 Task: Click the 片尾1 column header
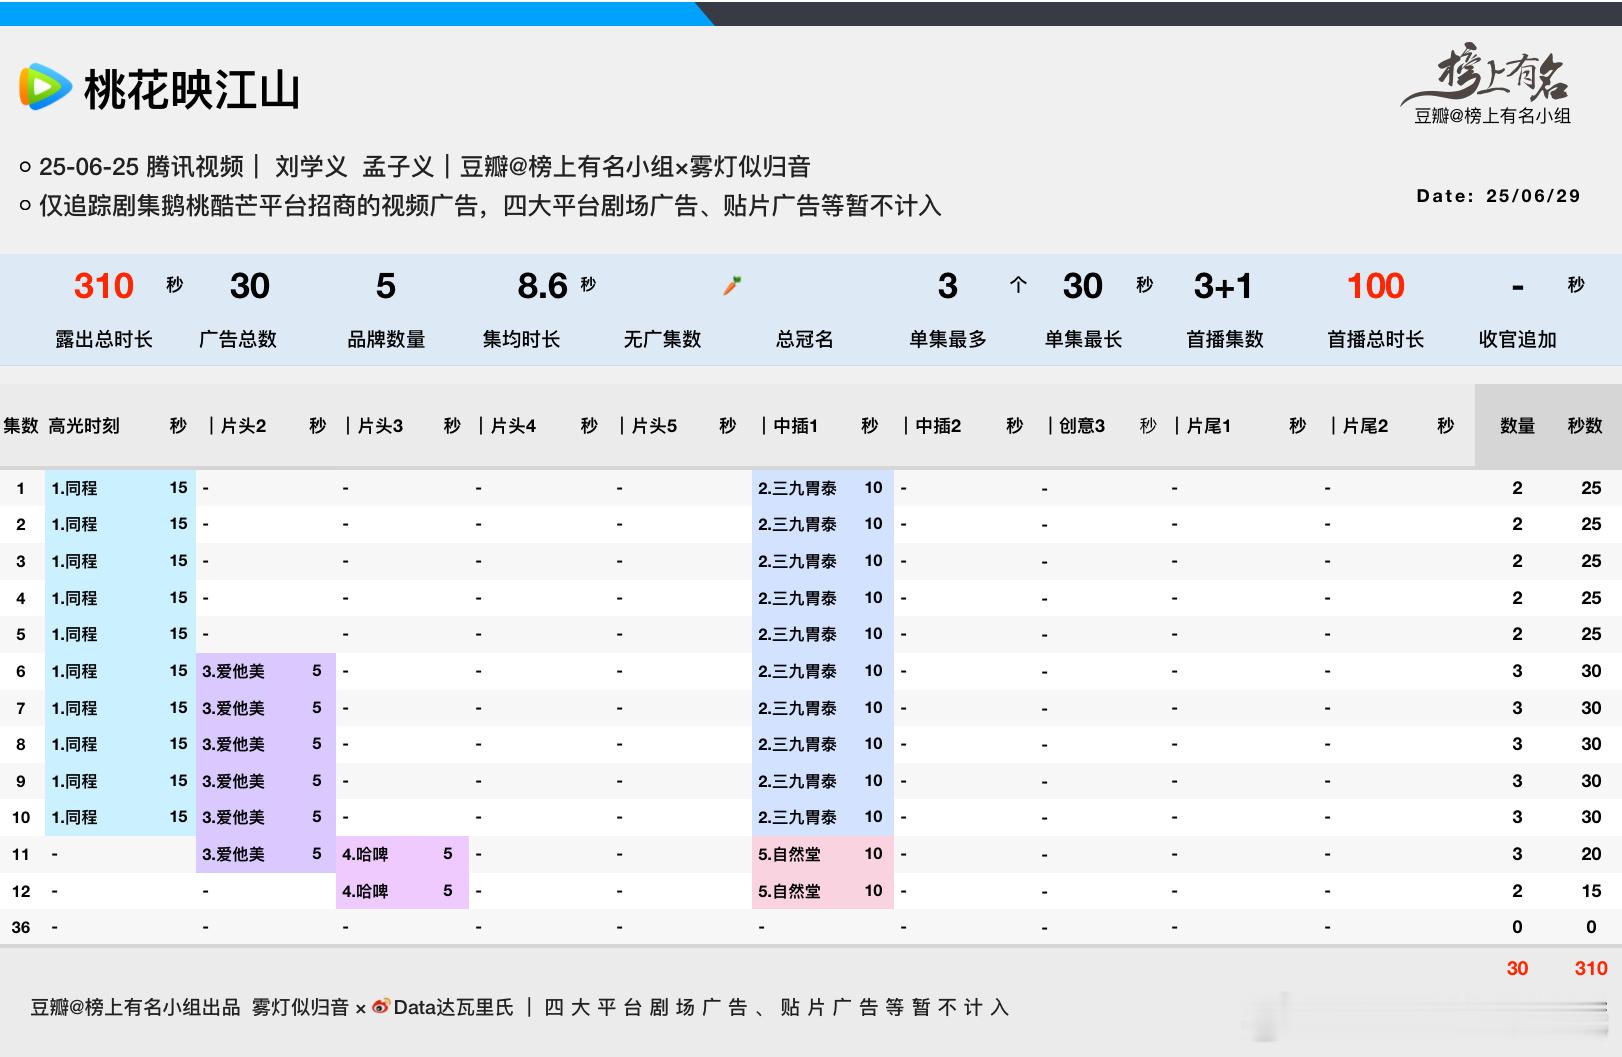point(1208,426)
